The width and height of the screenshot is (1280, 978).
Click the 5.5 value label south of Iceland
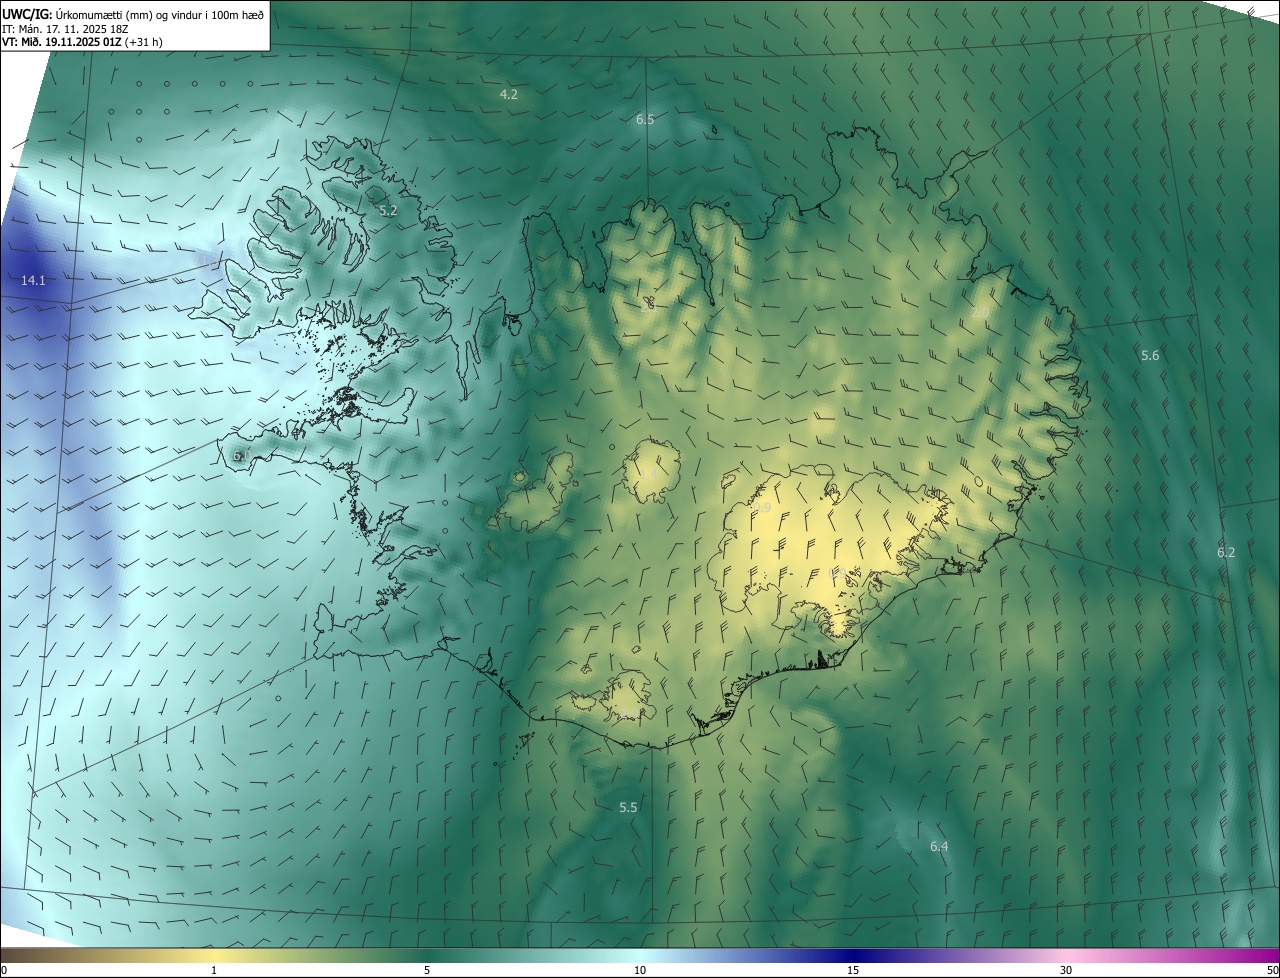(x=628, y=808)
